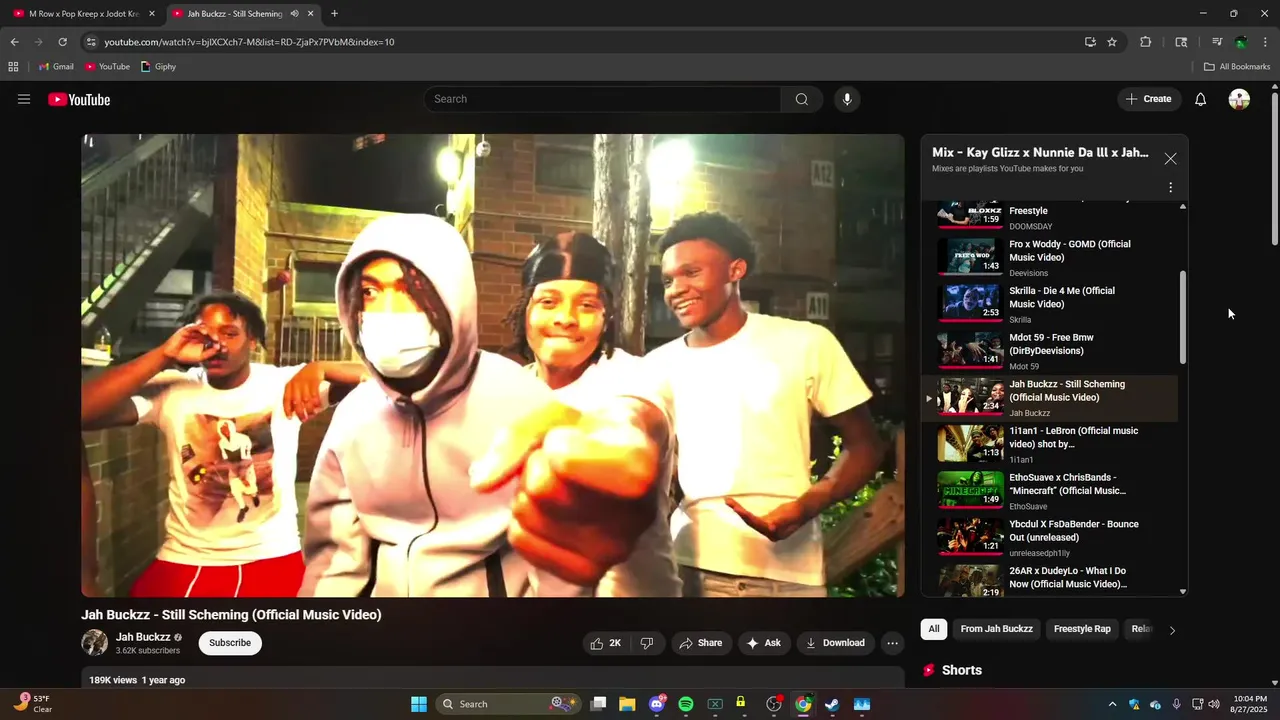
Task: Open the weather widget showing 53°F
Action: pyautogui.click(x=33, y=704)
